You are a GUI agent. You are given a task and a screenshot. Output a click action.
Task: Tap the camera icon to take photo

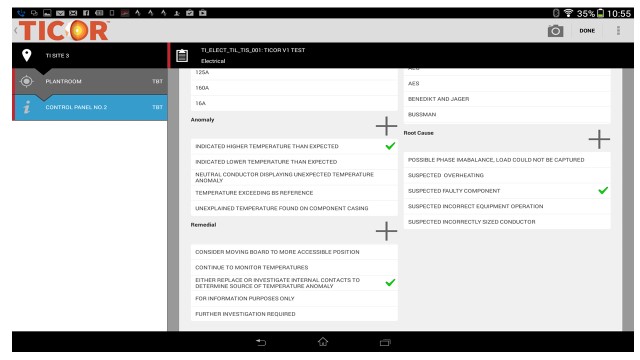tap(555, 31)
